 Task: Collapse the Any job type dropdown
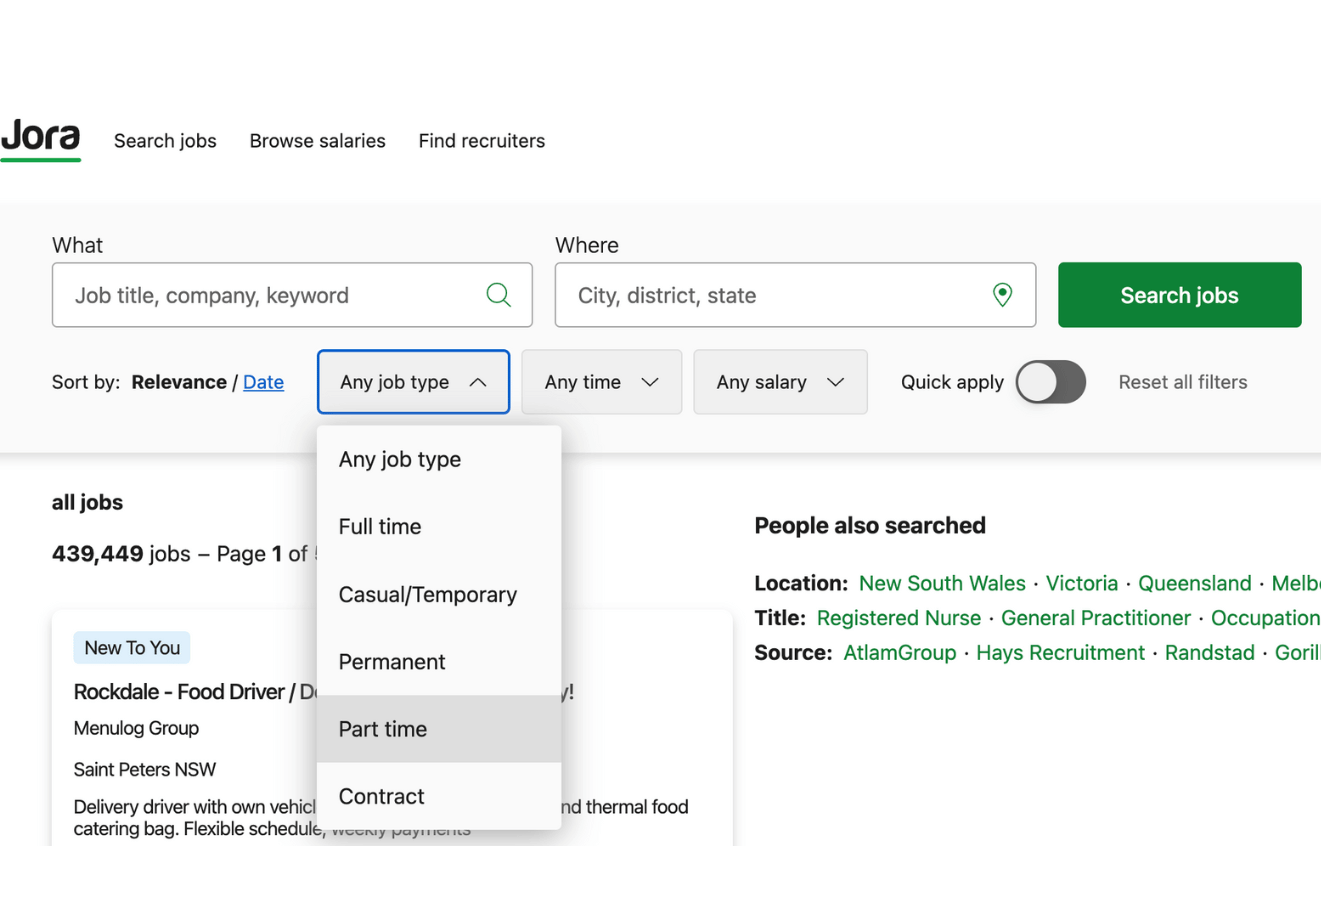click(412, 382)
